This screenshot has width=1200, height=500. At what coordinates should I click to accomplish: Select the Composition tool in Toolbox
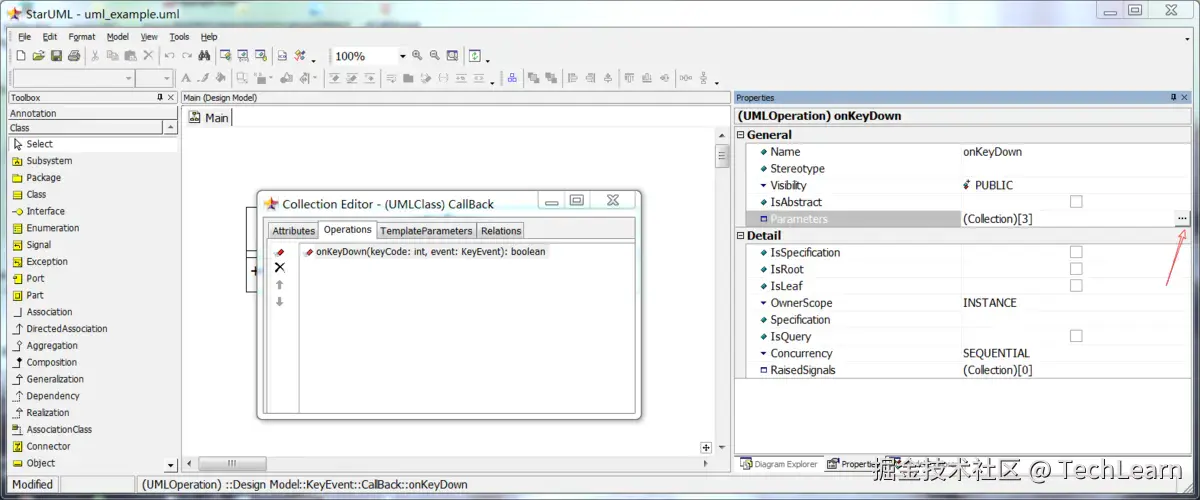point(52,363)
